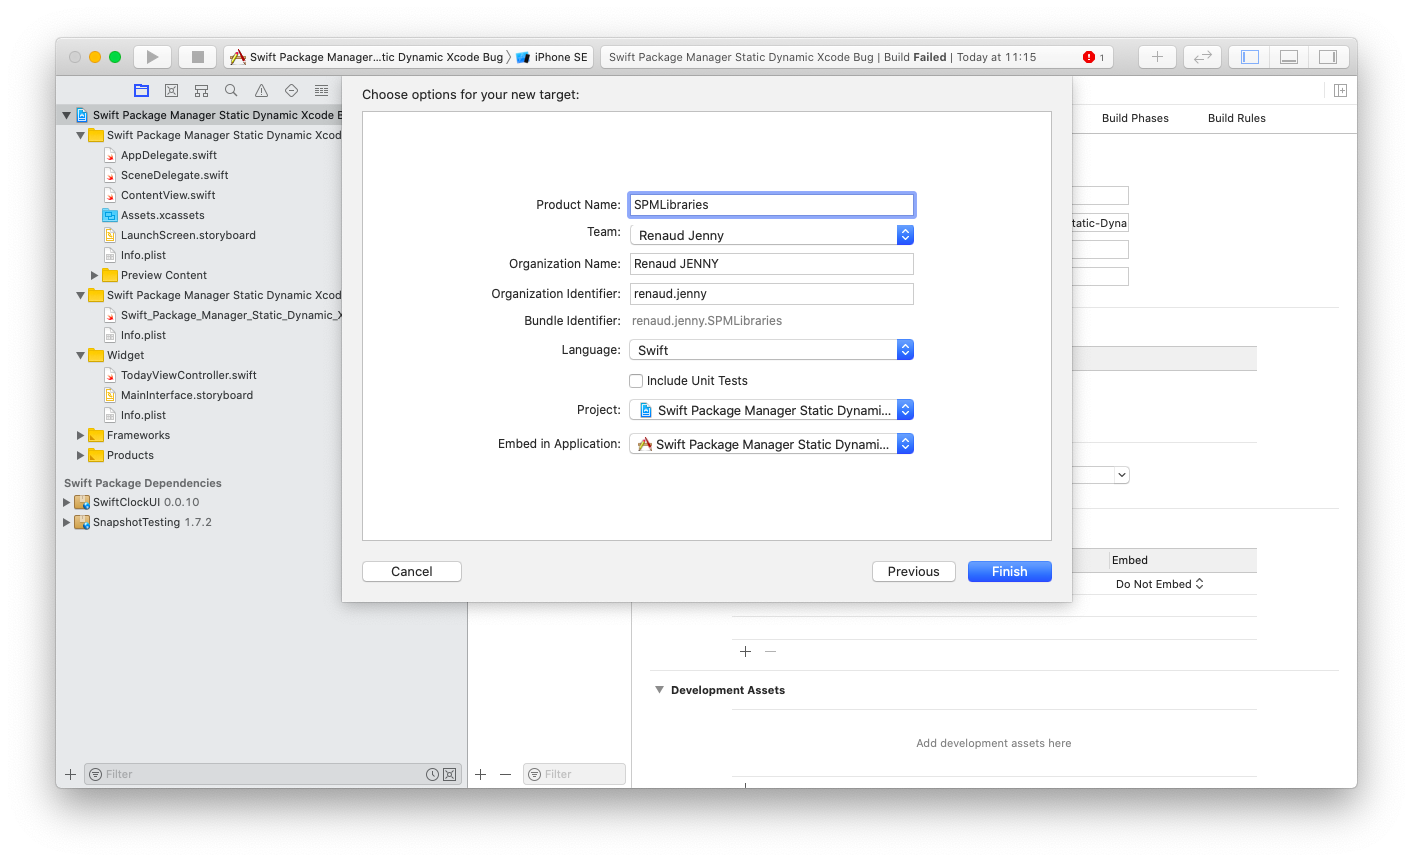Collapse the root project disclosure triangle
Image resolution: width=1413 pixels, height=862 pixels.
coord(66,115)
